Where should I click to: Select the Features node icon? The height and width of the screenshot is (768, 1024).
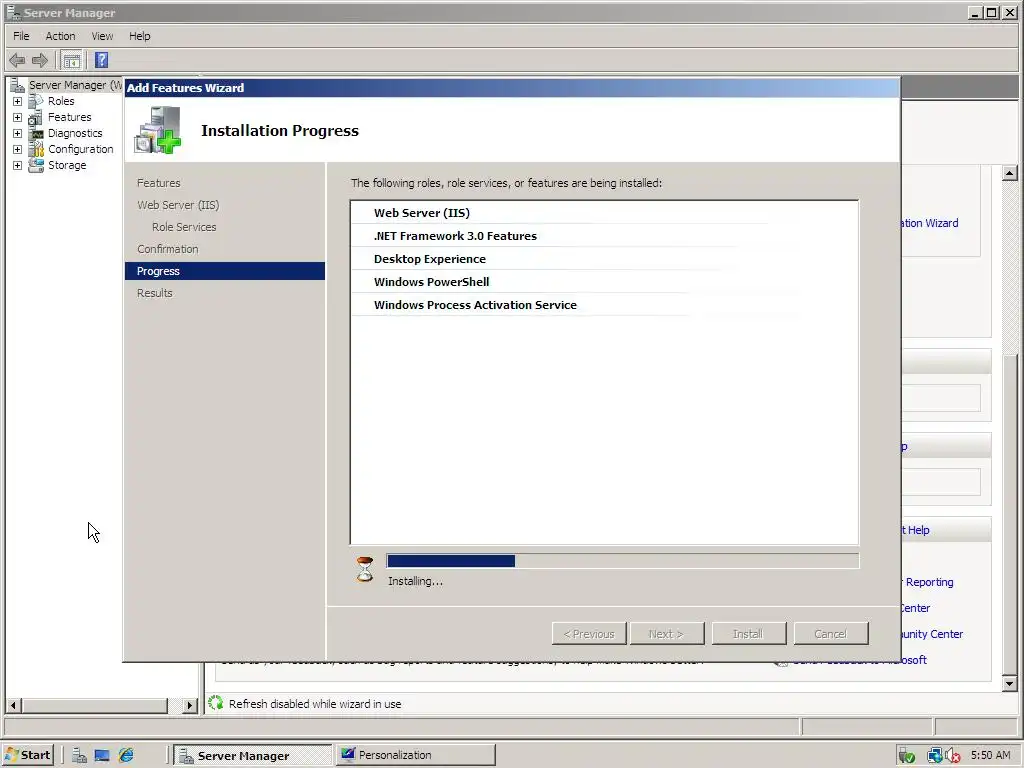[x=36, y=118]
